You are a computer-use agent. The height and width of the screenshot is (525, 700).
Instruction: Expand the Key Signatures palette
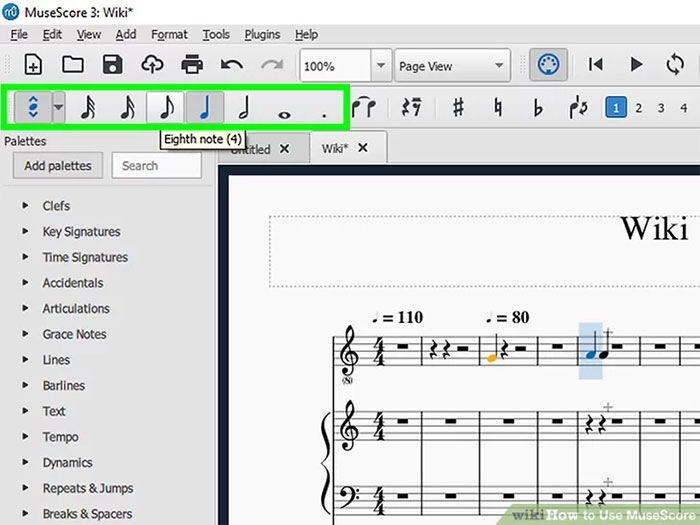[80, 231]
